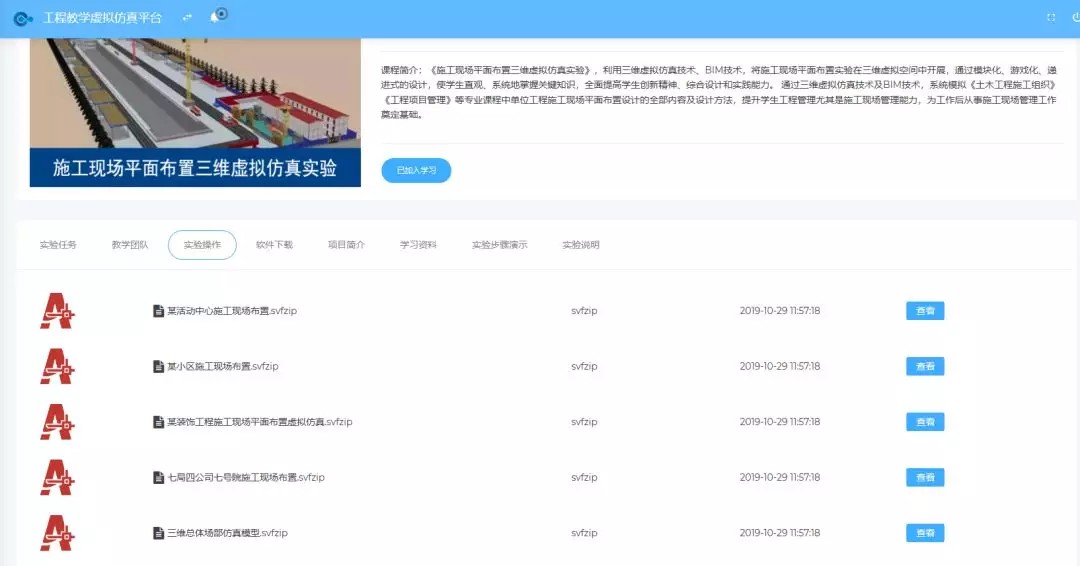The height and width of the screenshot is (566, 1080).
Task: Click svfzip type in 某活动中心施工现场布置 row
Action: [x=584, y=311]
